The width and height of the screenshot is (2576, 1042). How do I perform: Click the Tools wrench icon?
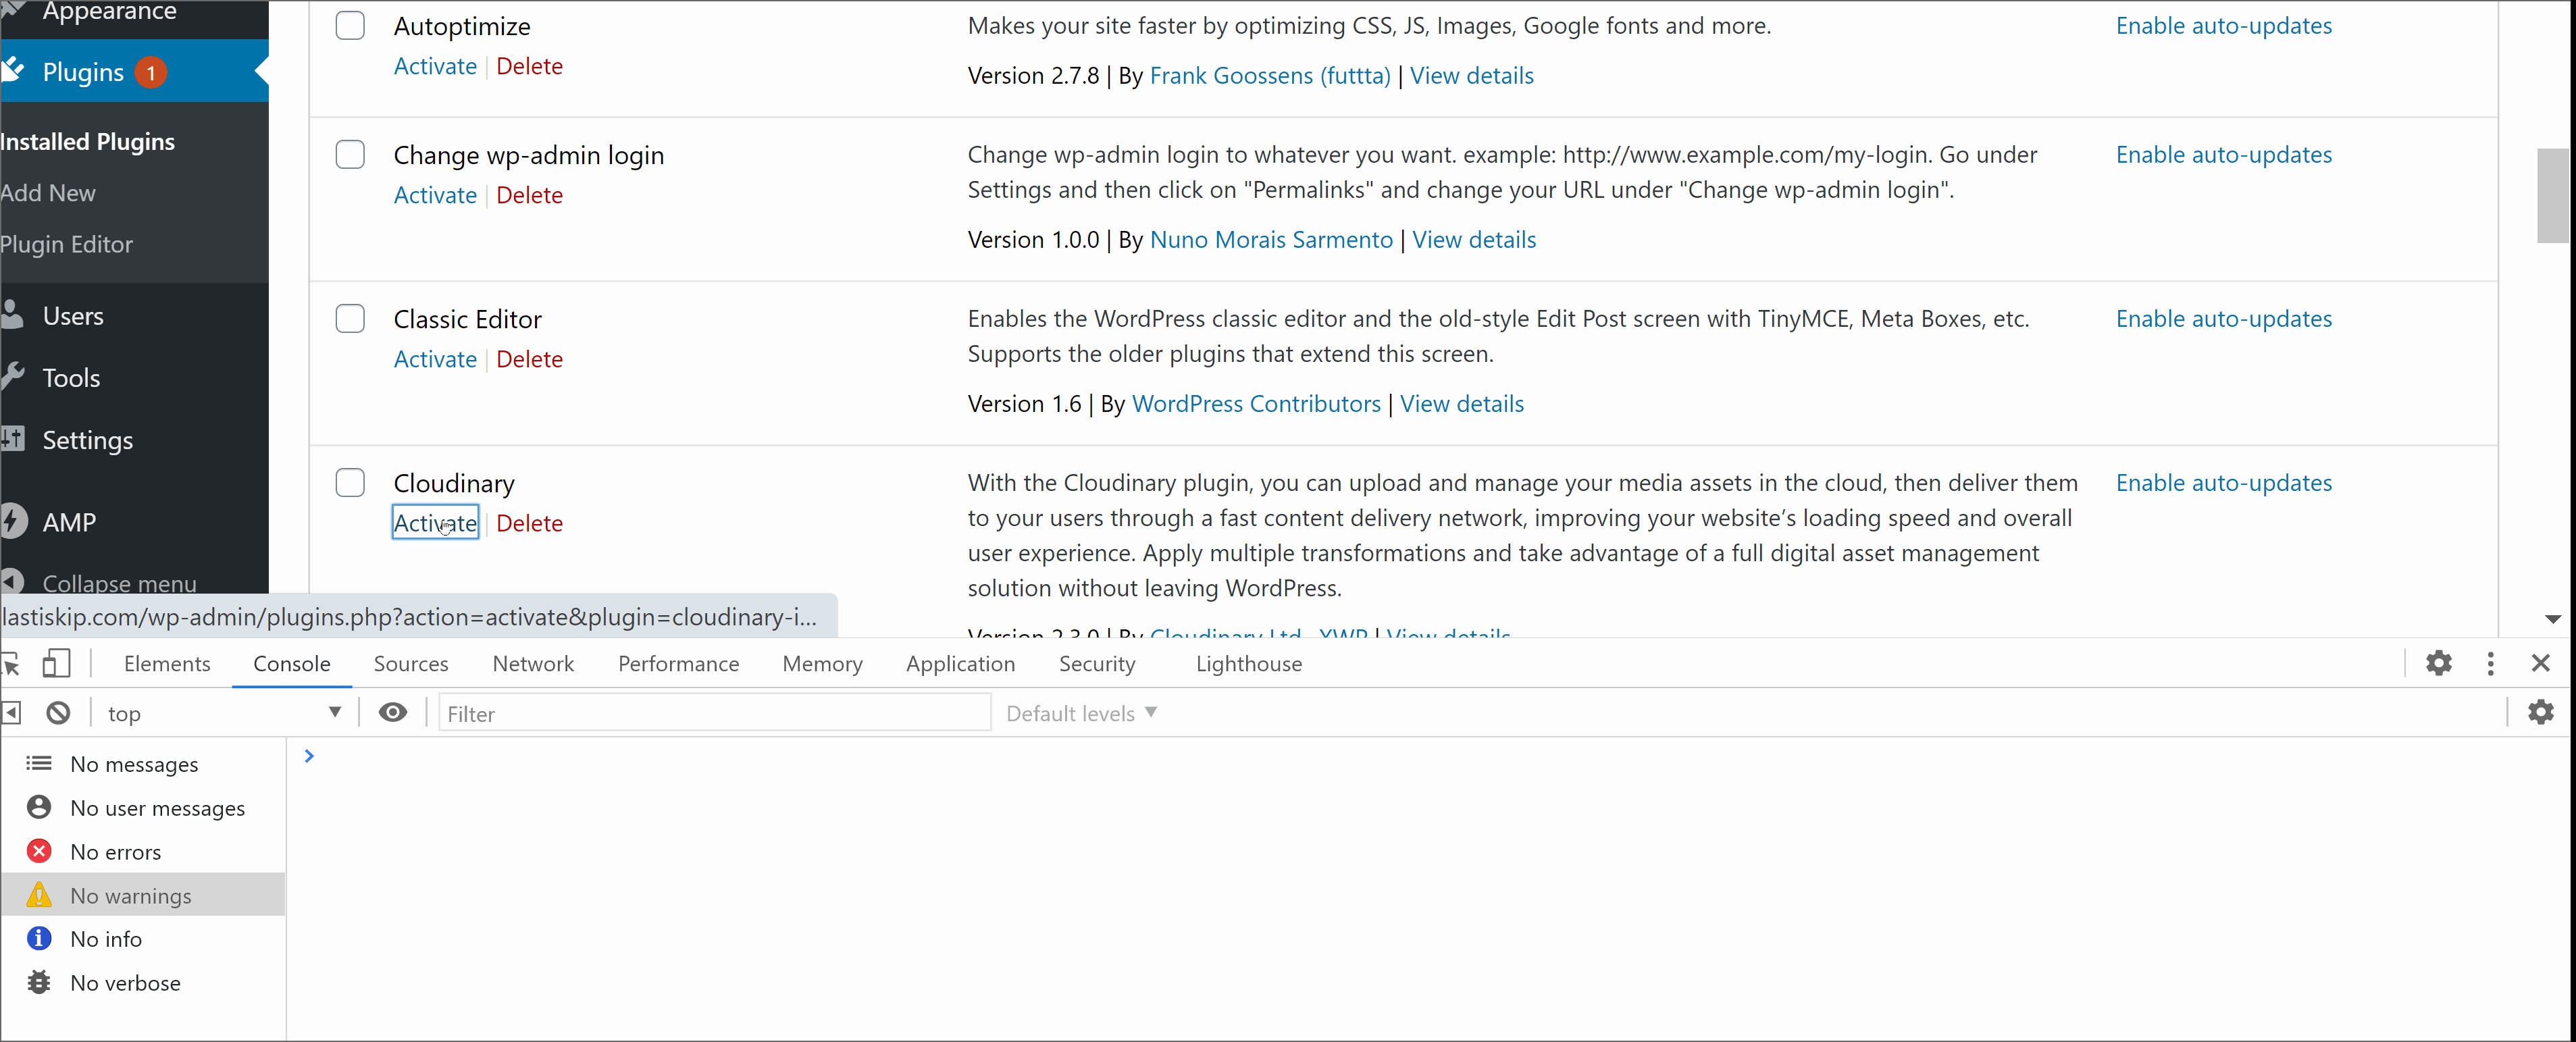(x=12, y=377)
